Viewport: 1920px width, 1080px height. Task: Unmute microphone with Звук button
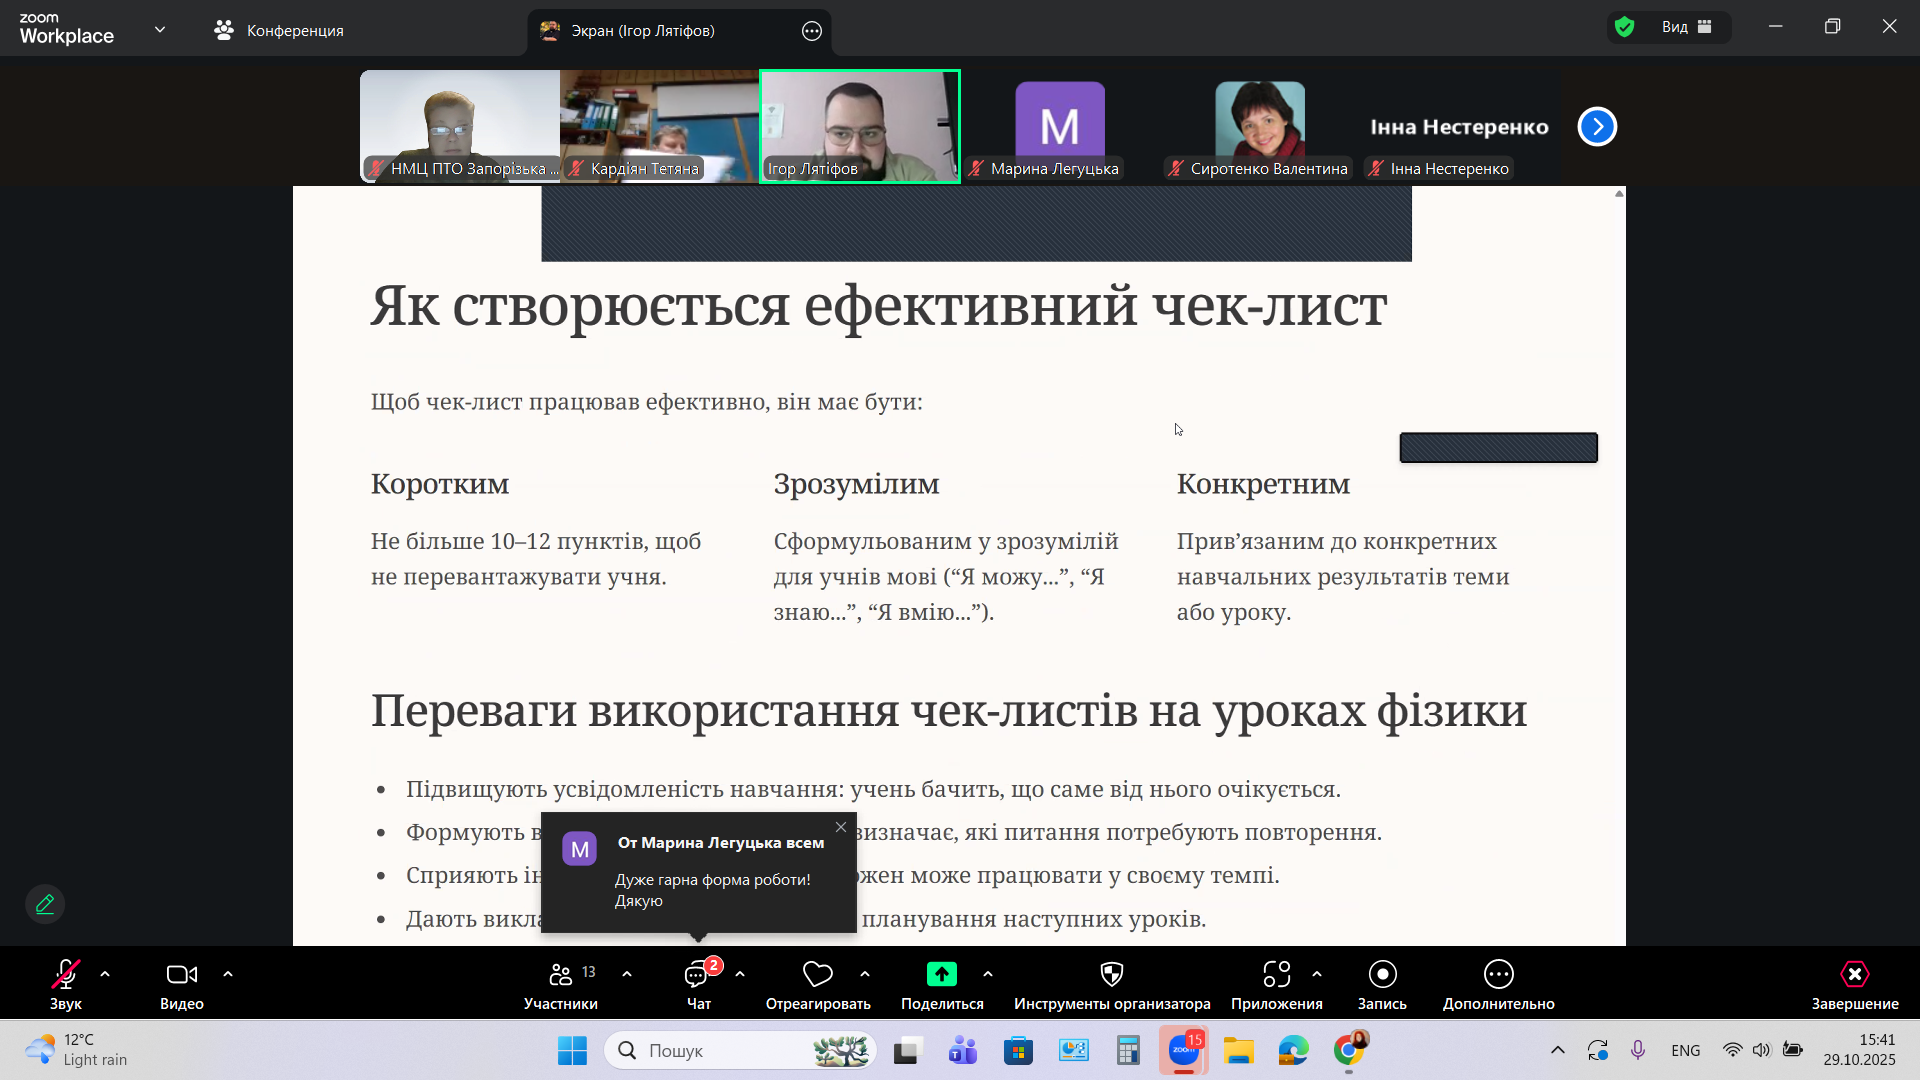point(66,975)
